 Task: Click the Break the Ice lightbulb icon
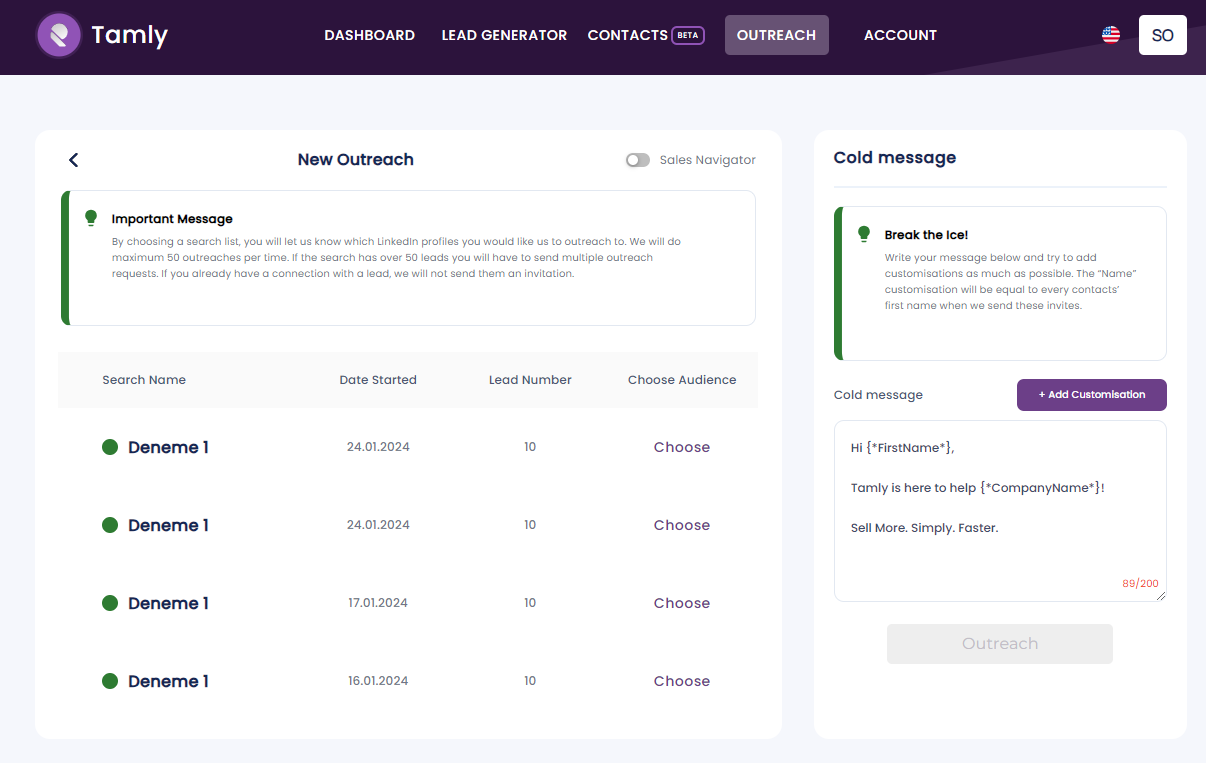click(864, 234)
